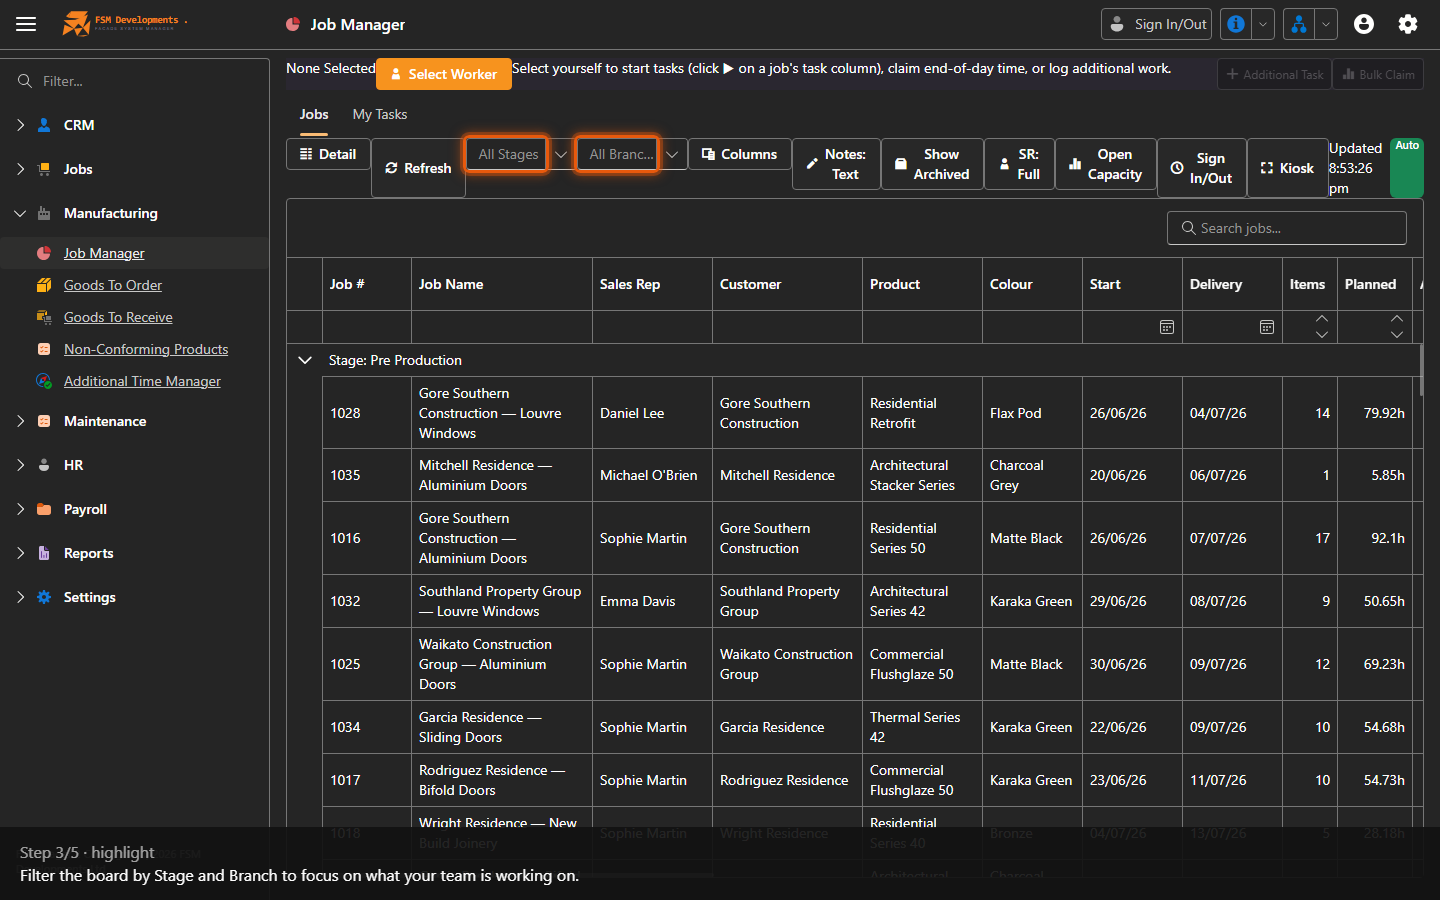Increase the Items filter stepper value
This screenshot has width=1440, height=900.
point(1322,319)
